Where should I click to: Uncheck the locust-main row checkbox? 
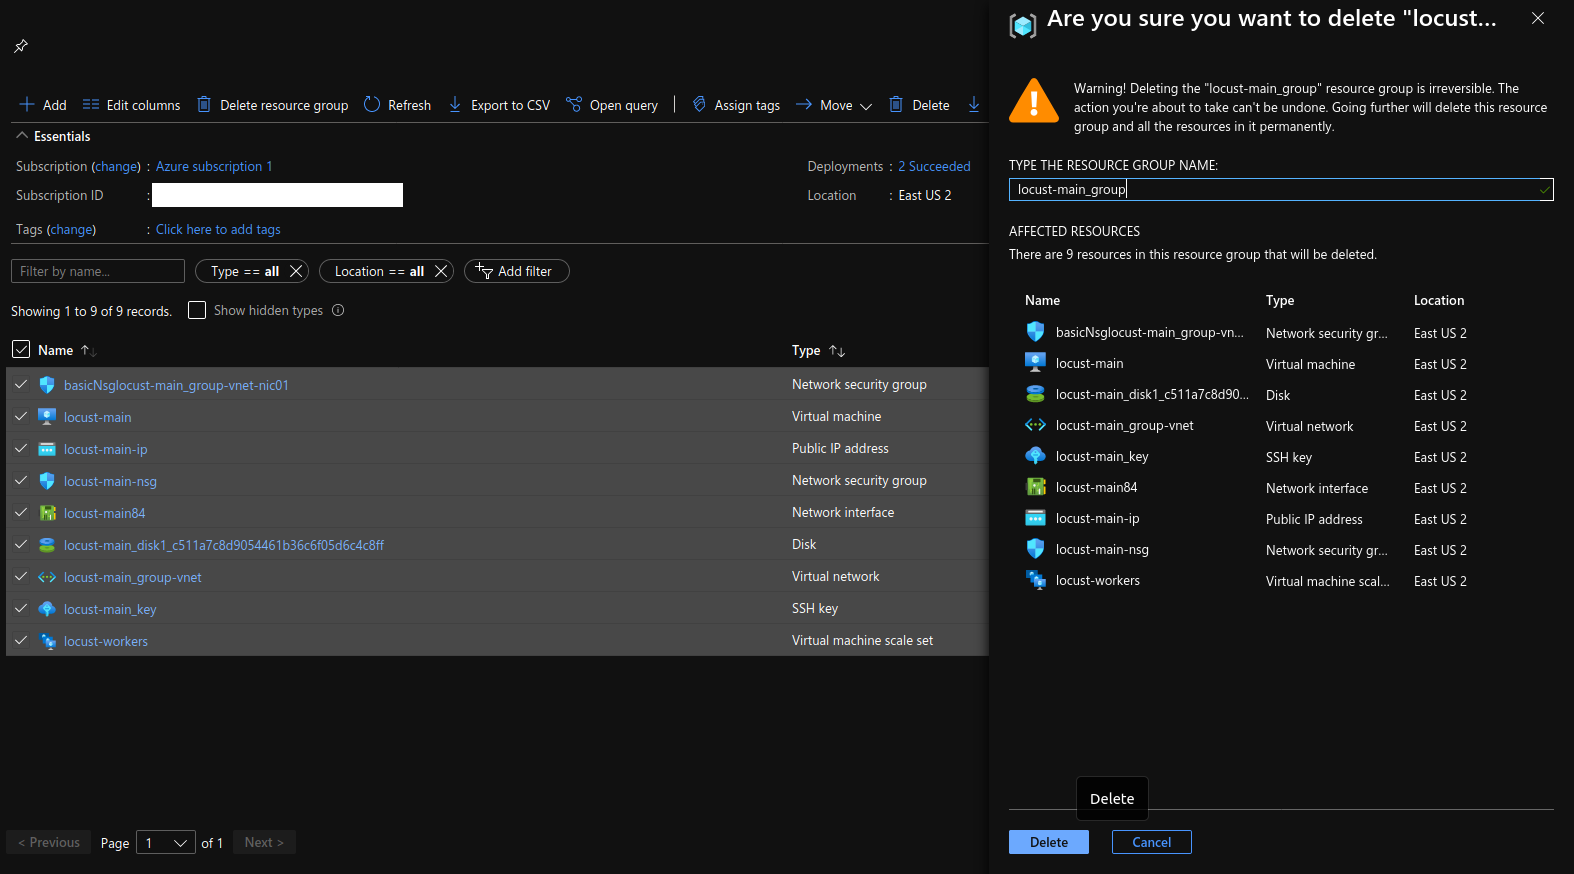tap(21, 416)
